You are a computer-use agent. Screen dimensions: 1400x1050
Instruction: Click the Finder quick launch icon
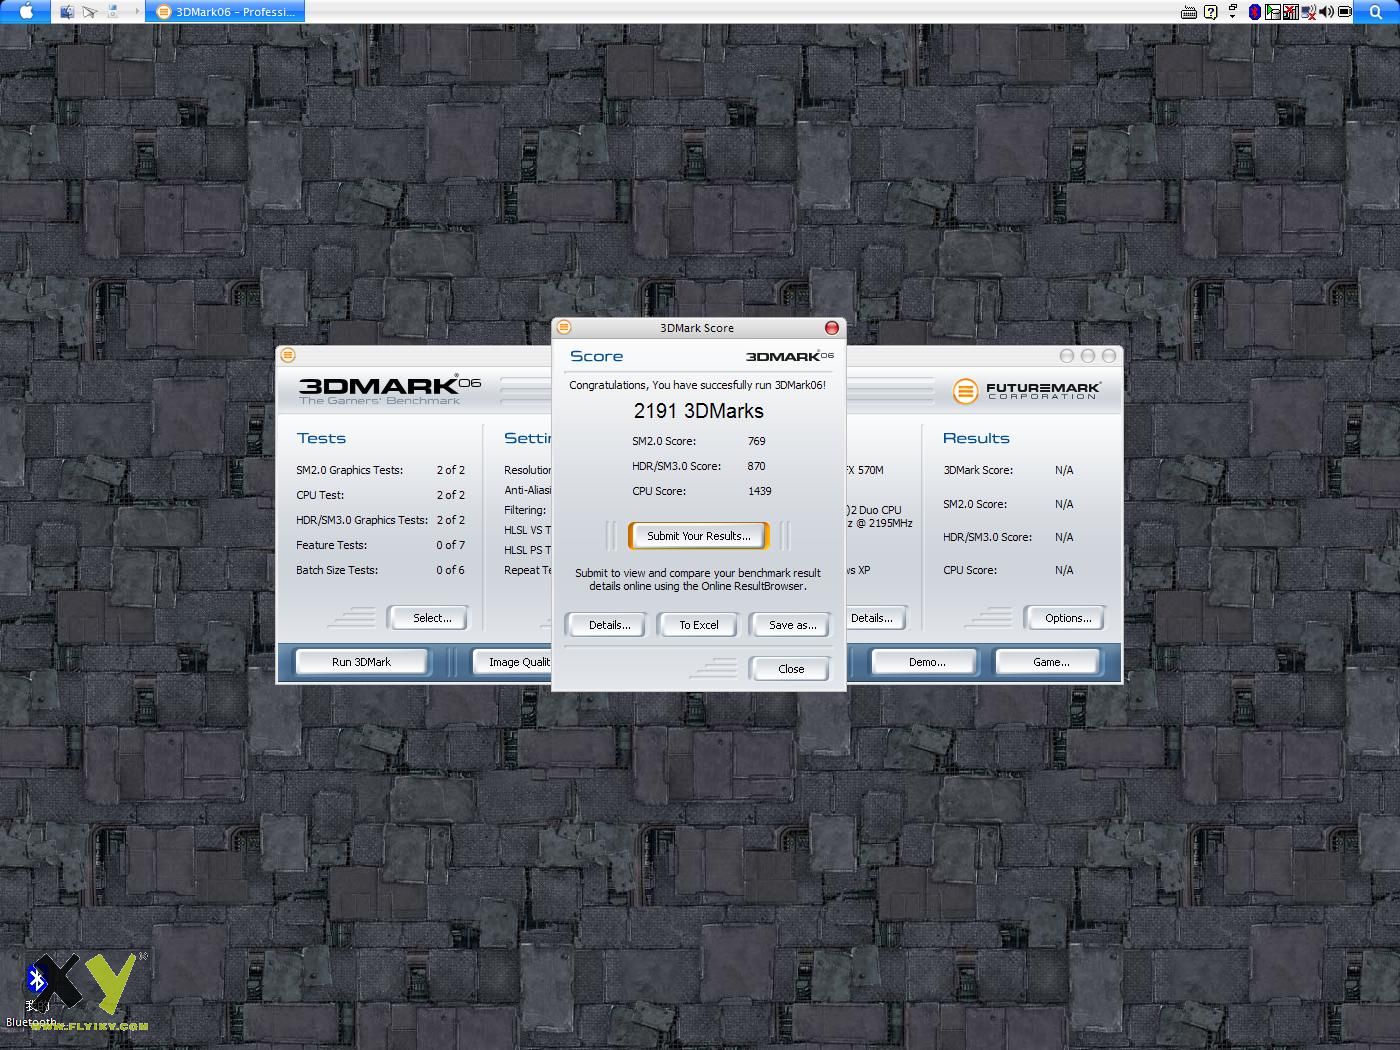point(67,12)
